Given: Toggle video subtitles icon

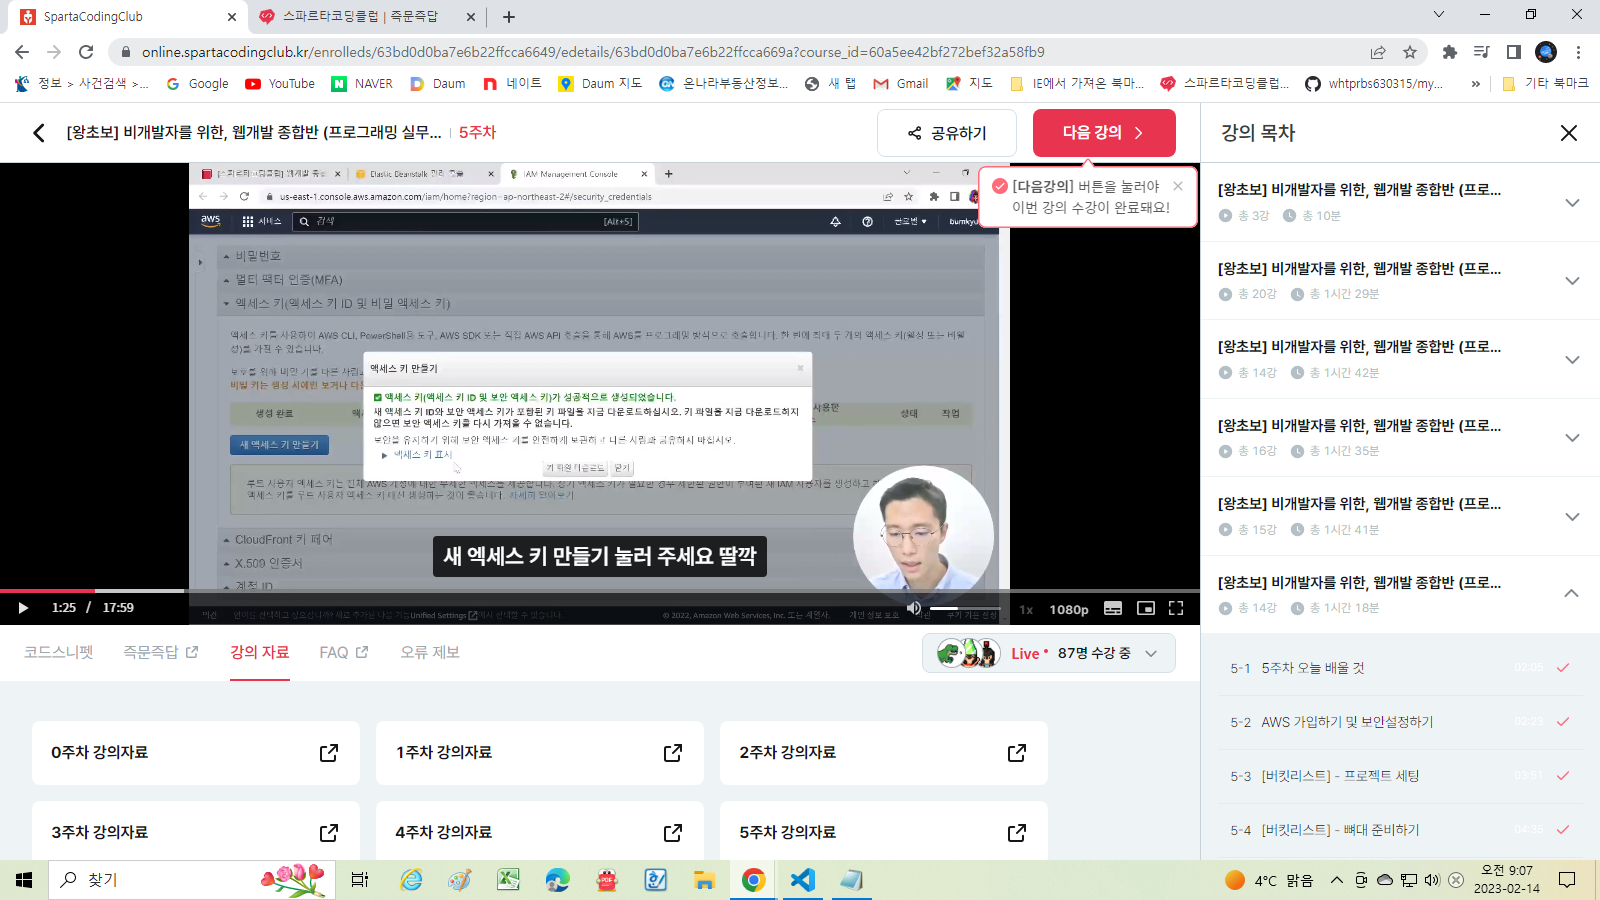Looking at the screenshot, I should tap(1113, 608).
